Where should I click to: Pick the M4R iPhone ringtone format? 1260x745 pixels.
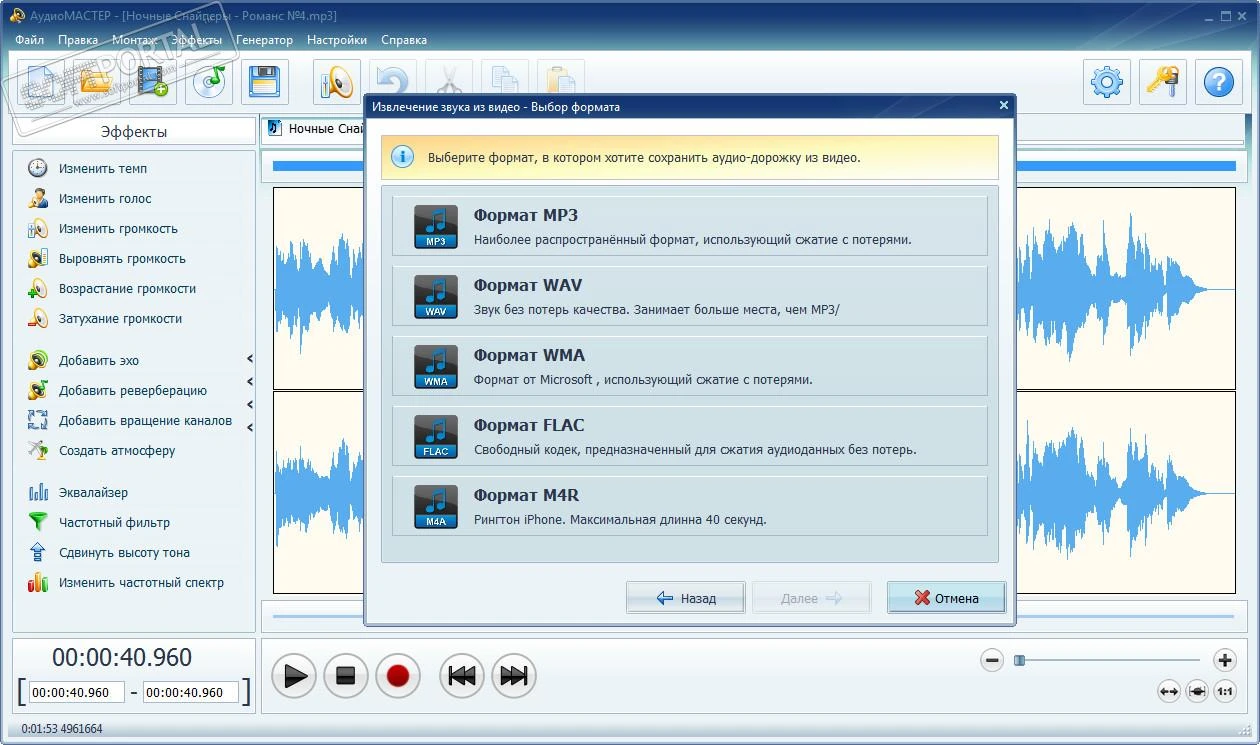tap(689, 506)
